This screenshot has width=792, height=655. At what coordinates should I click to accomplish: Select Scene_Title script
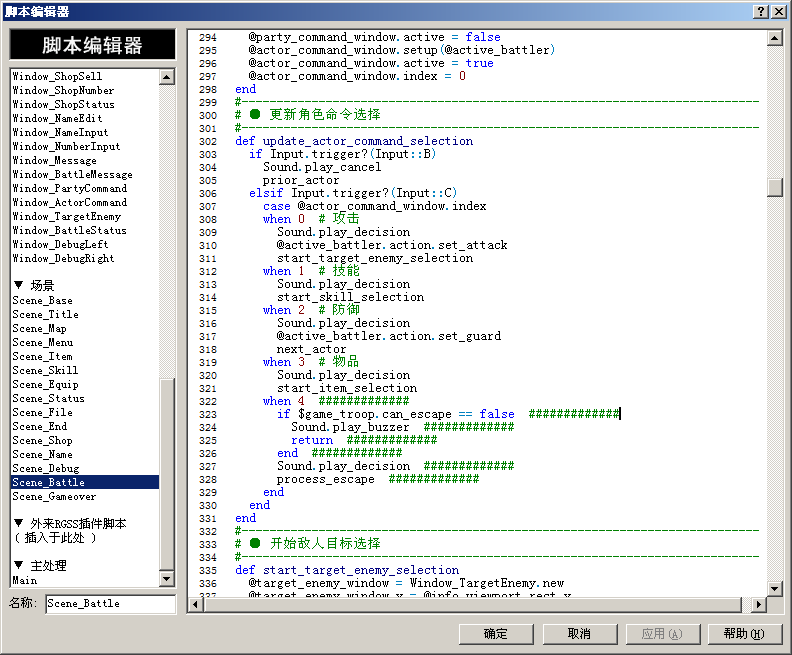(45, 315)
